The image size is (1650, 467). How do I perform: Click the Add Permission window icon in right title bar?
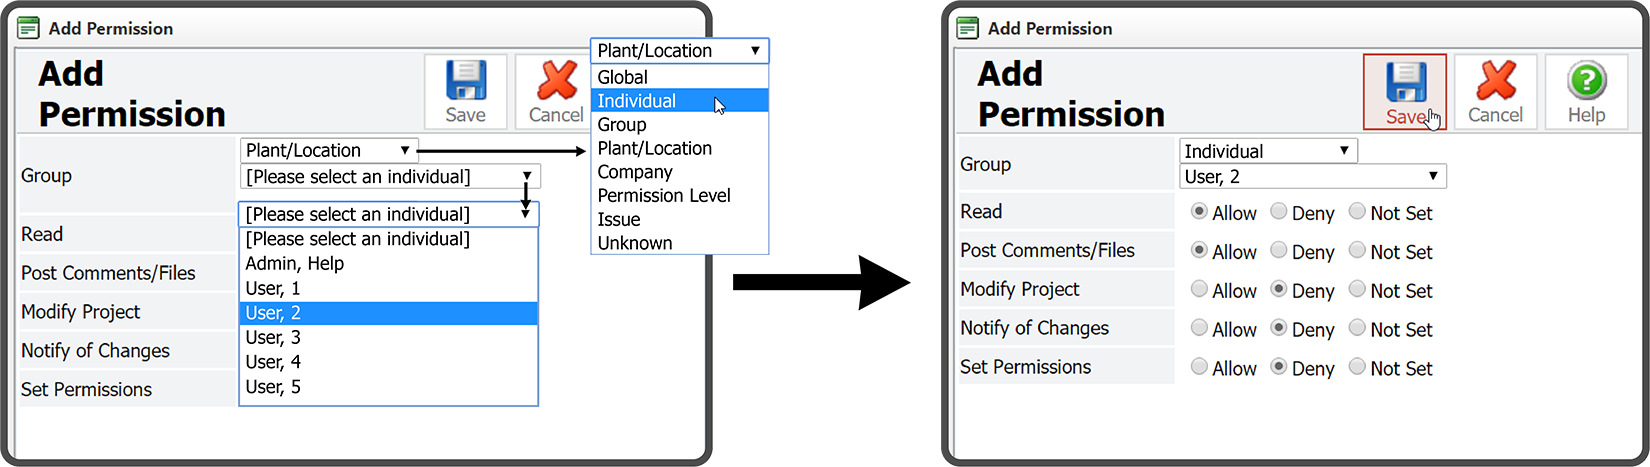point(967,28)
